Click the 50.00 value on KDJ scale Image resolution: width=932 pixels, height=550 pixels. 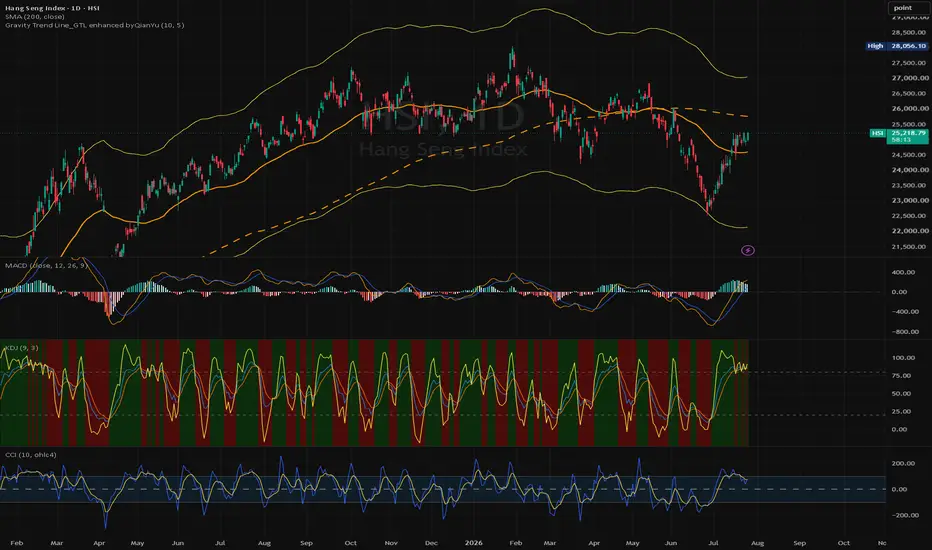(899, 394)
